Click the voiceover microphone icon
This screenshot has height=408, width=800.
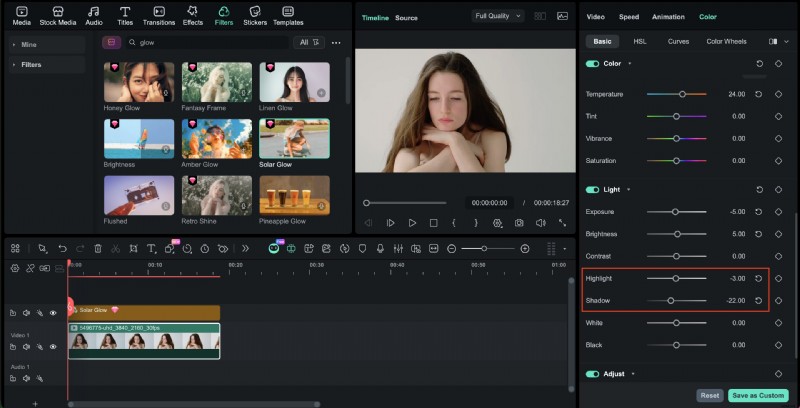380,248
